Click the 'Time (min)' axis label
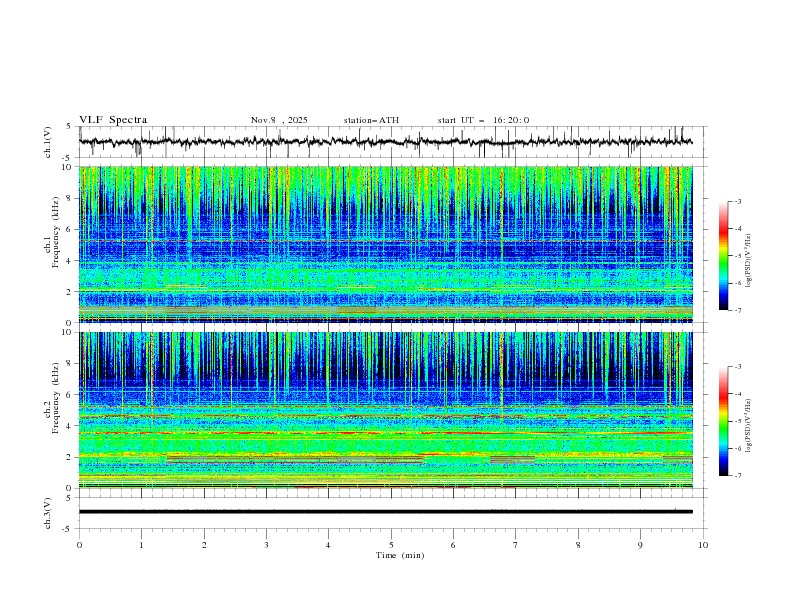The image size is (792, 612). point(400,555)
